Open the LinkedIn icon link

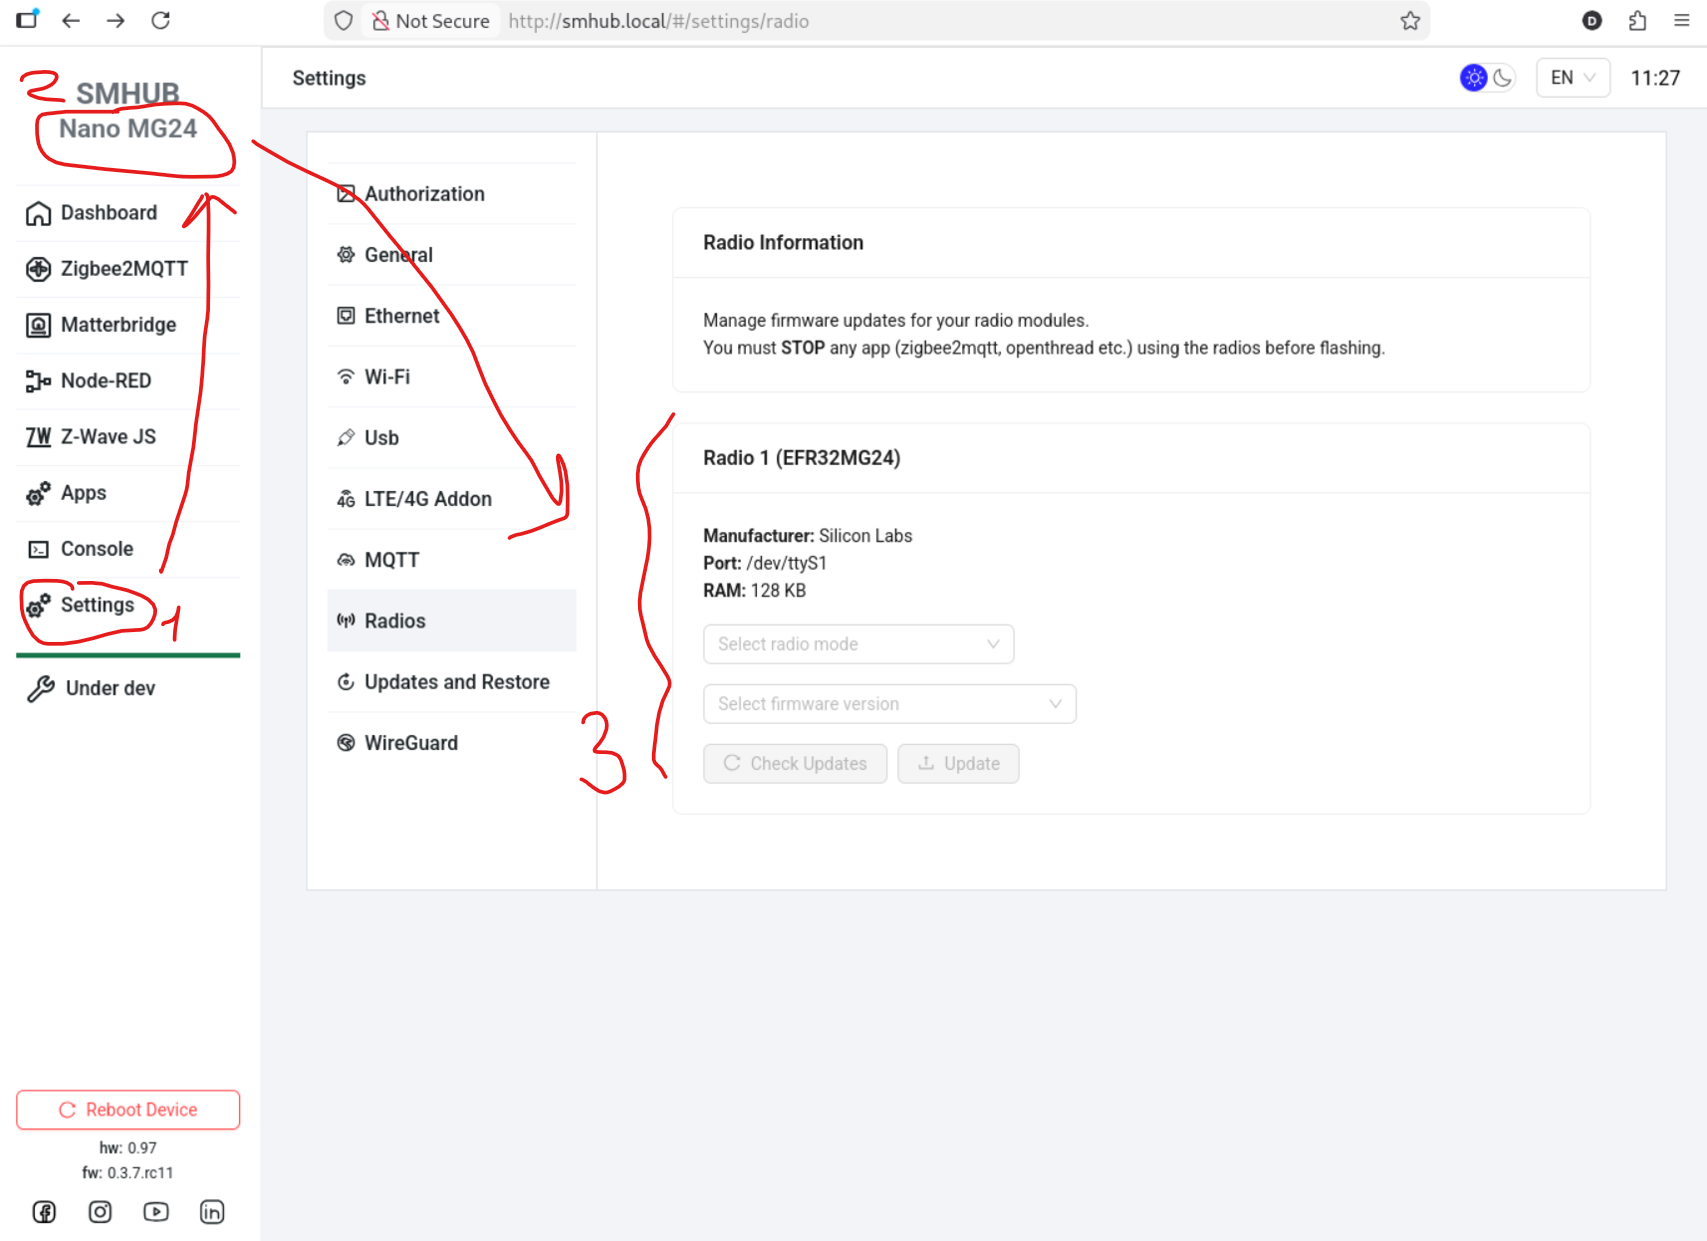[x=212, y=1212]
